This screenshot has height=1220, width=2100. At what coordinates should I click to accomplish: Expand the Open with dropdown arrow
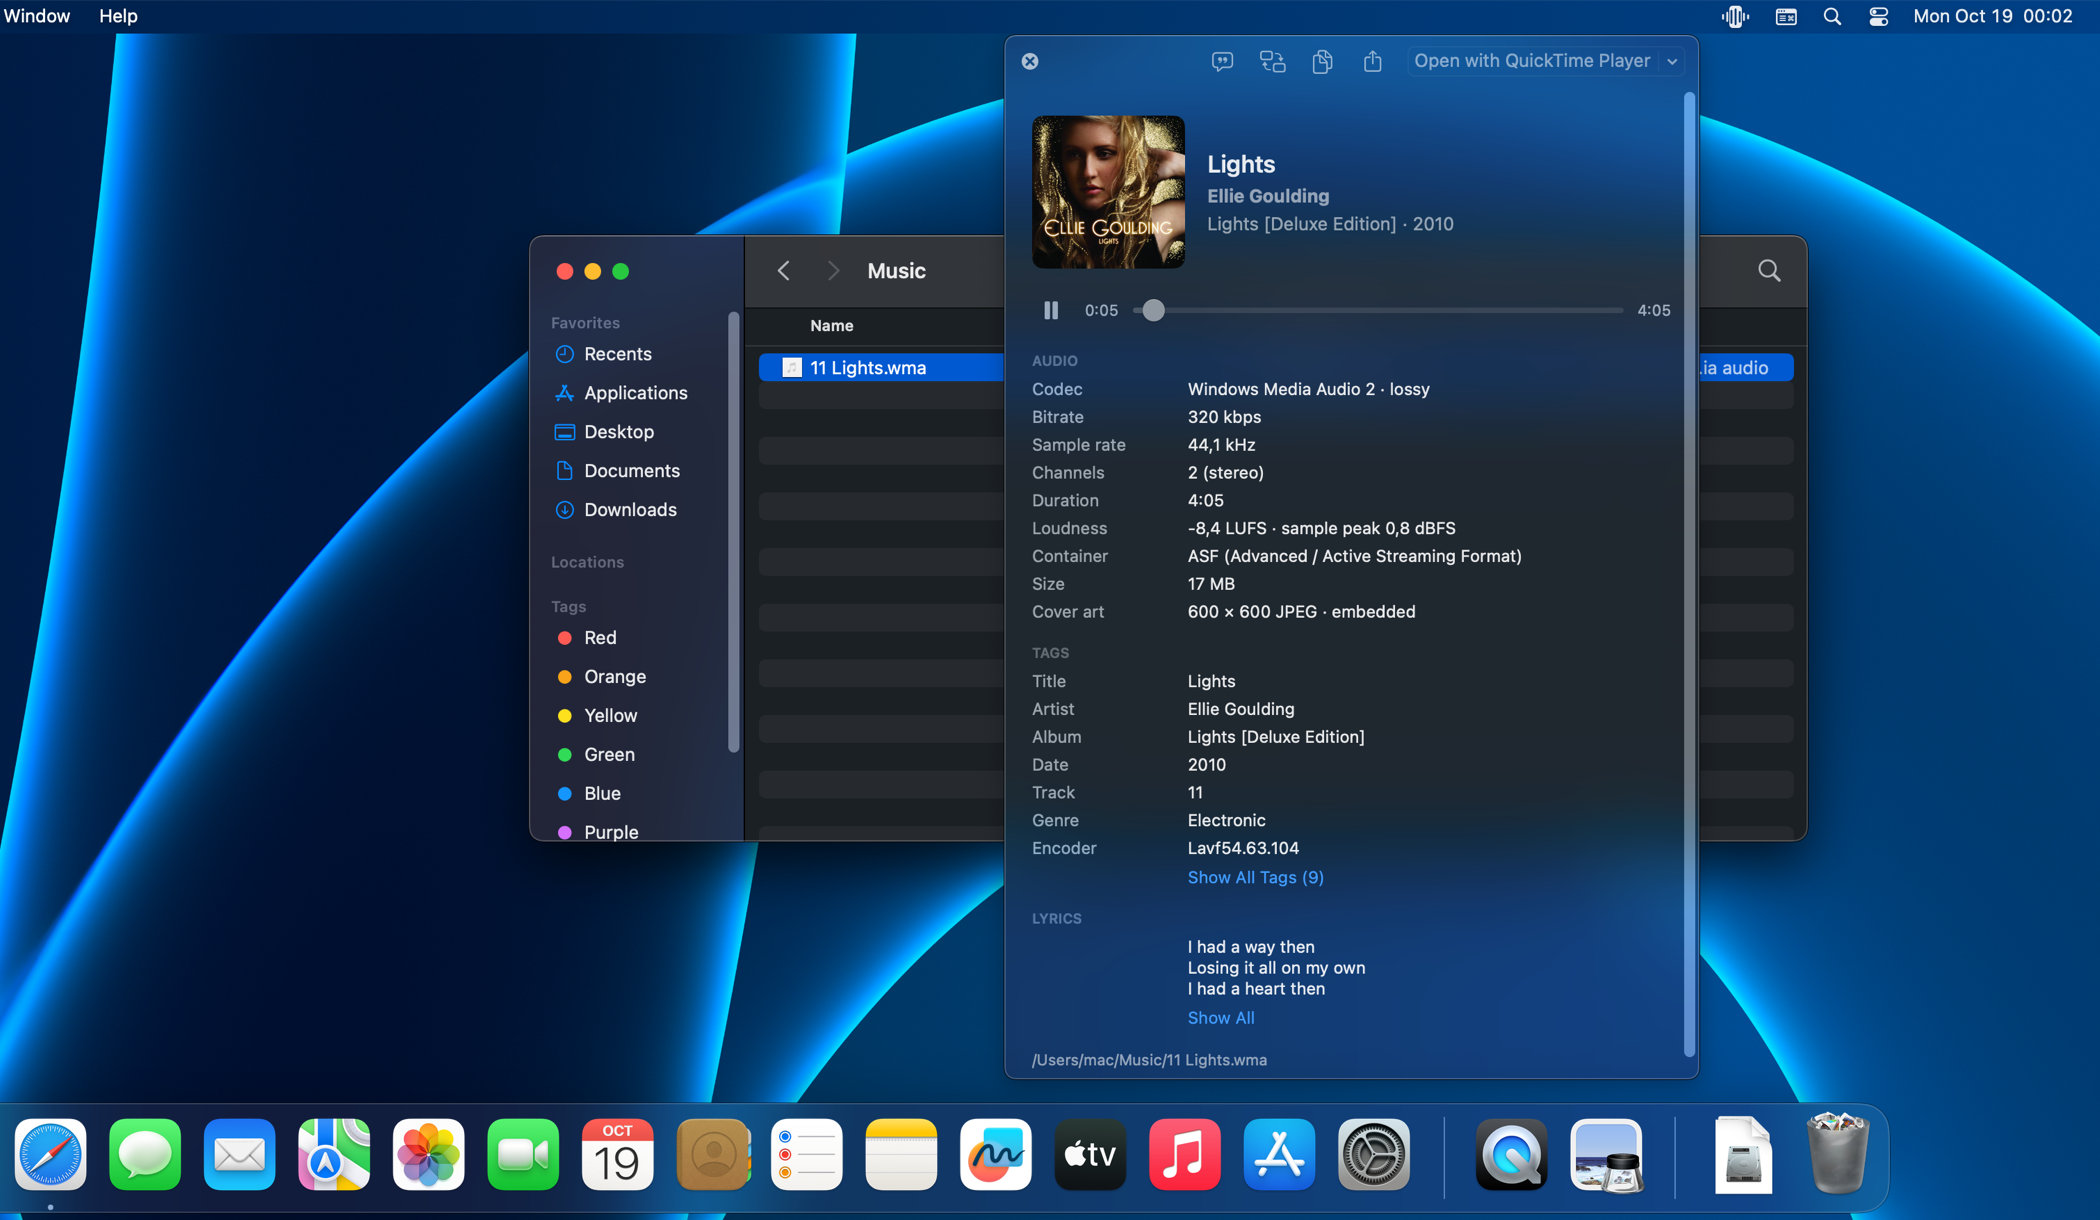coord(1672,61)
